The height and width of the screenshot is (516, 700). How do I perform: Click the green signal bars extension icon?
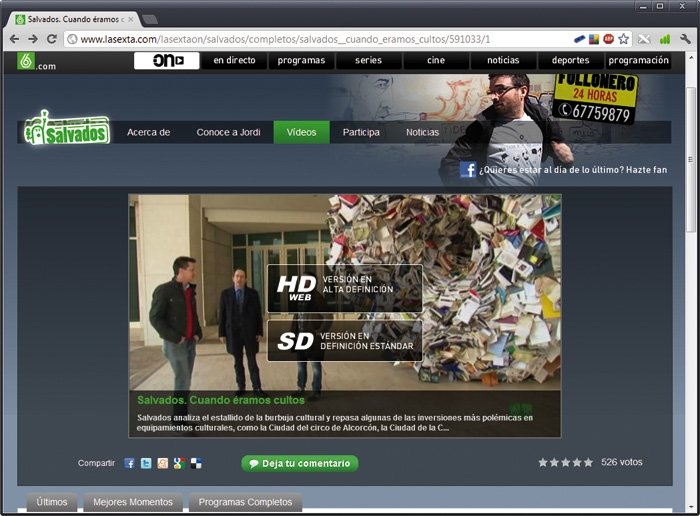click(665, 39)
